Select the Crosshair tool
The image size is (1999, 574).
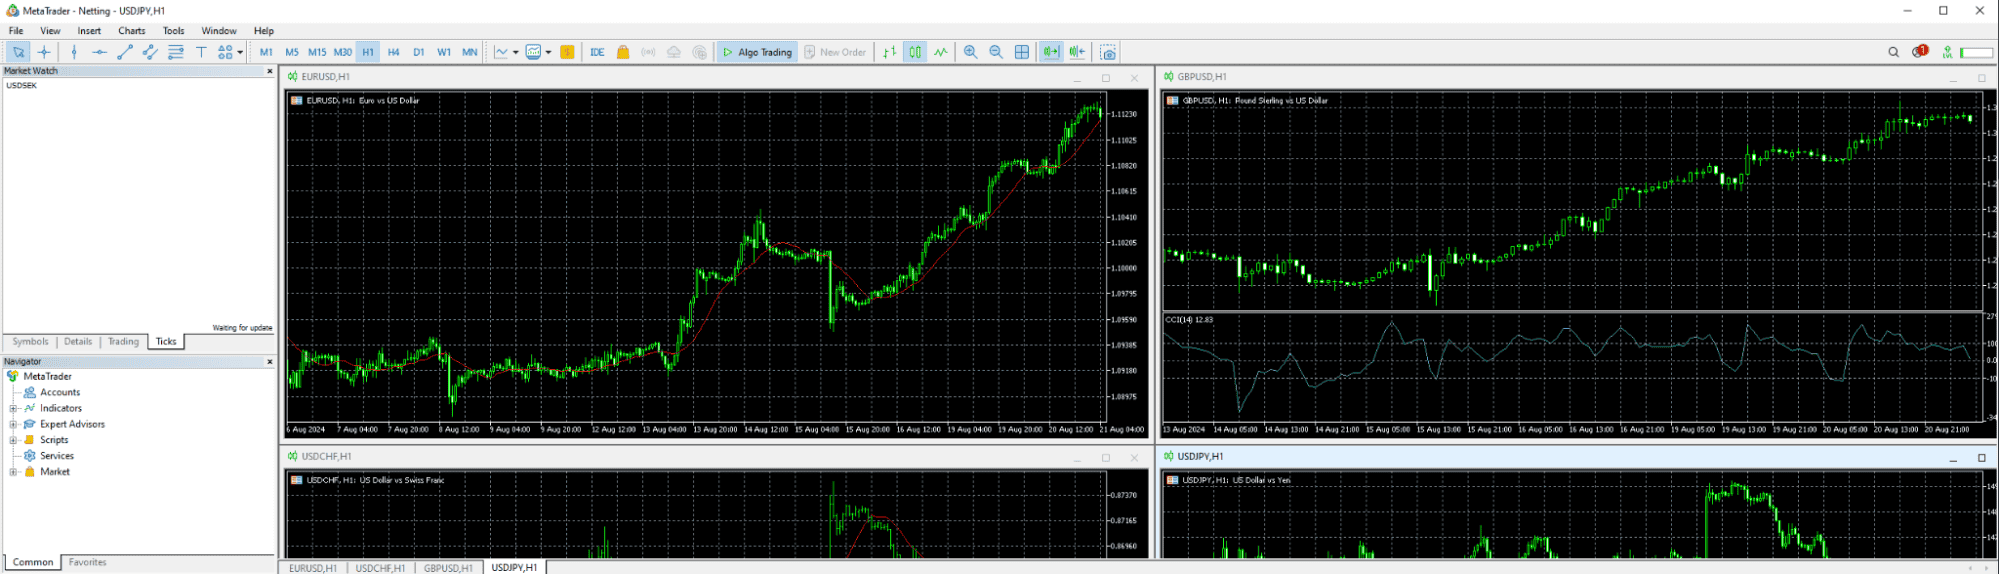point(44,52)
